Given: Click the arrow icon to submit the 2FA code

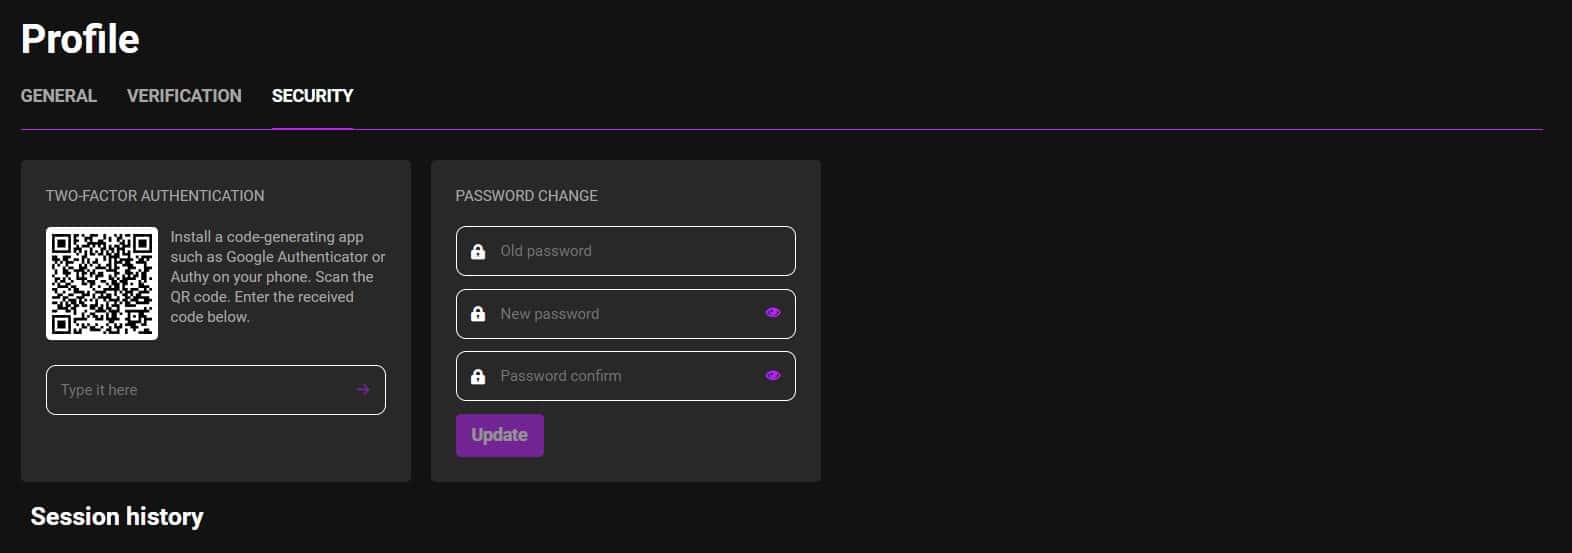Looking at the screenshot, I should 363,390.
